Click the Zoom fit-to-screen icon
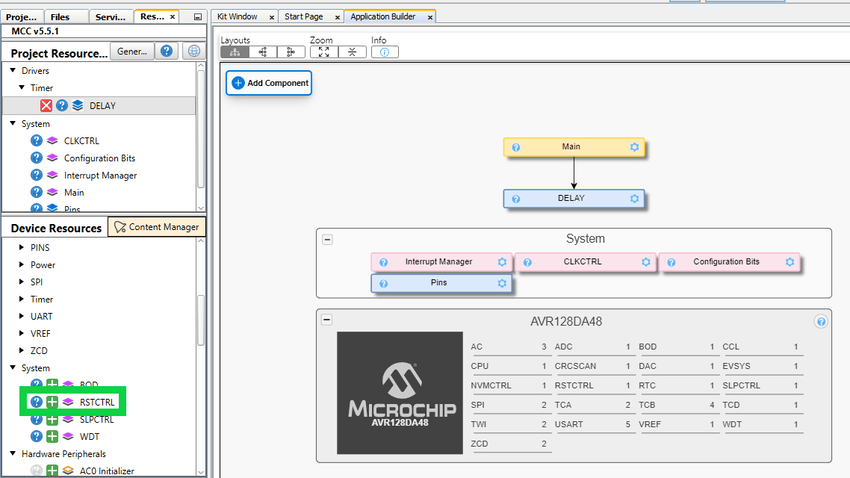 323,52
